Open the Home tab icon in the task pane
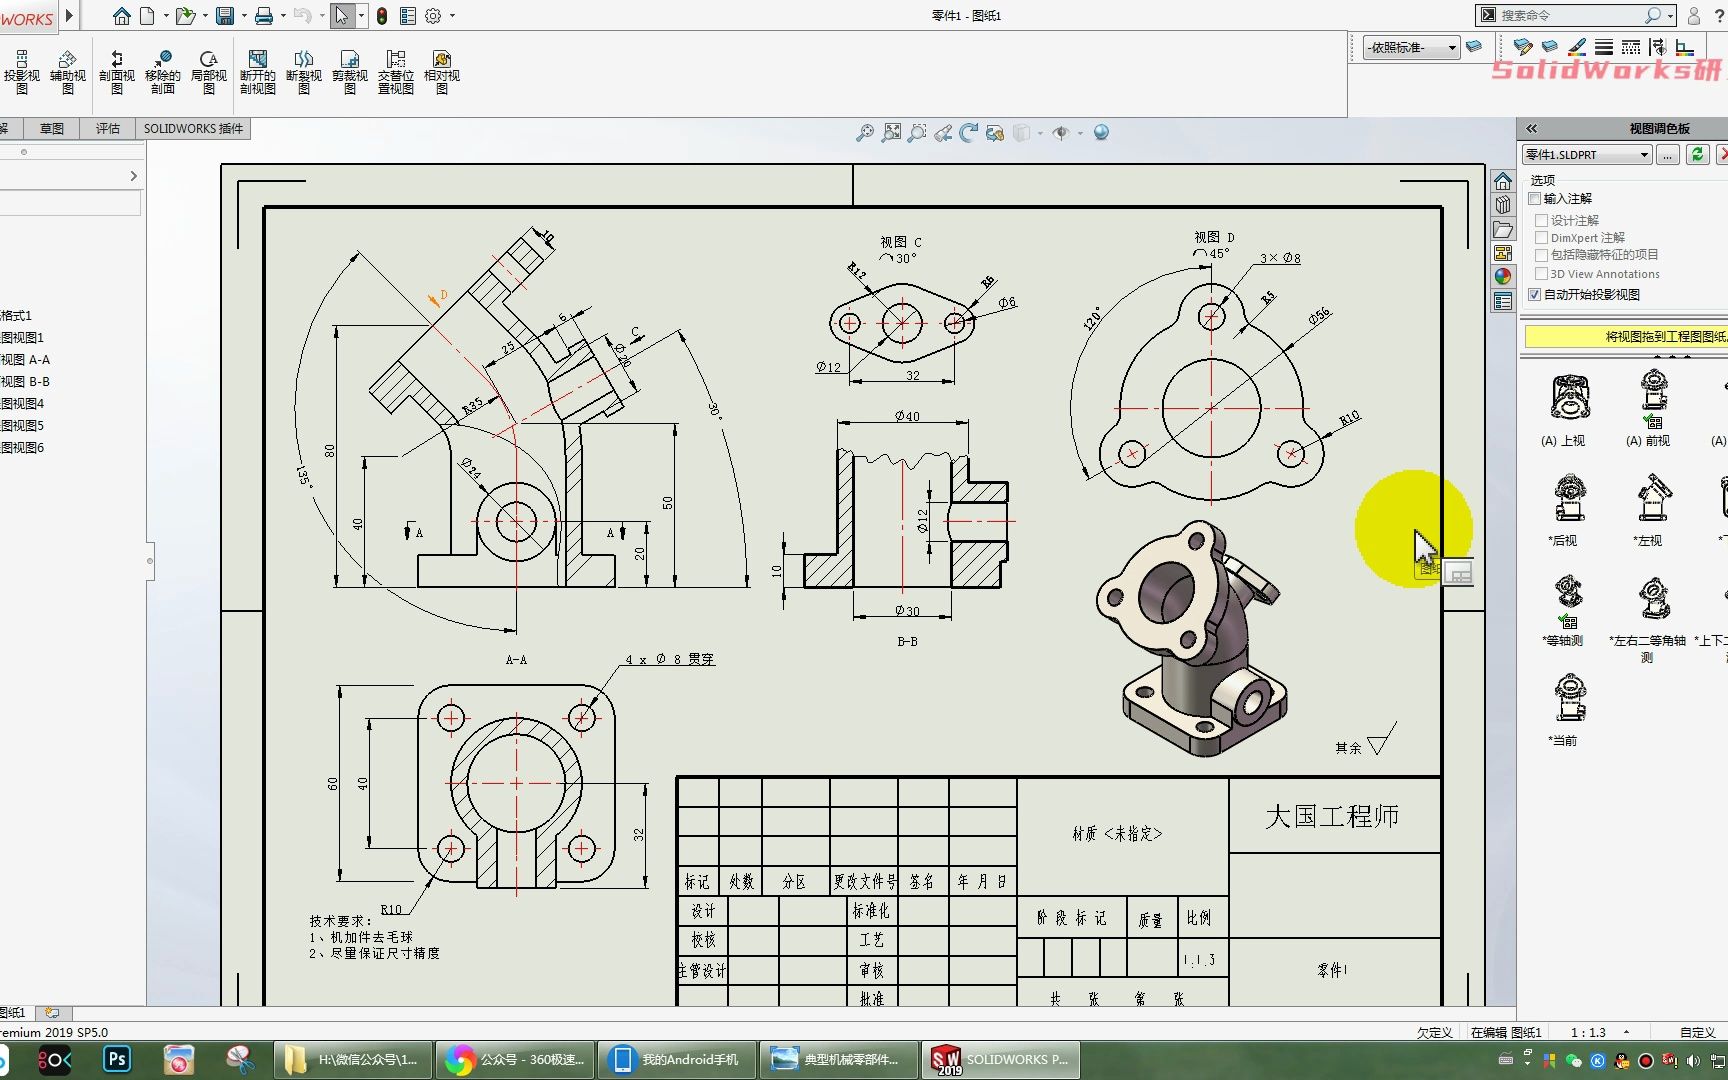This screenshot has width=1728, height=1080. (1503, 181)
